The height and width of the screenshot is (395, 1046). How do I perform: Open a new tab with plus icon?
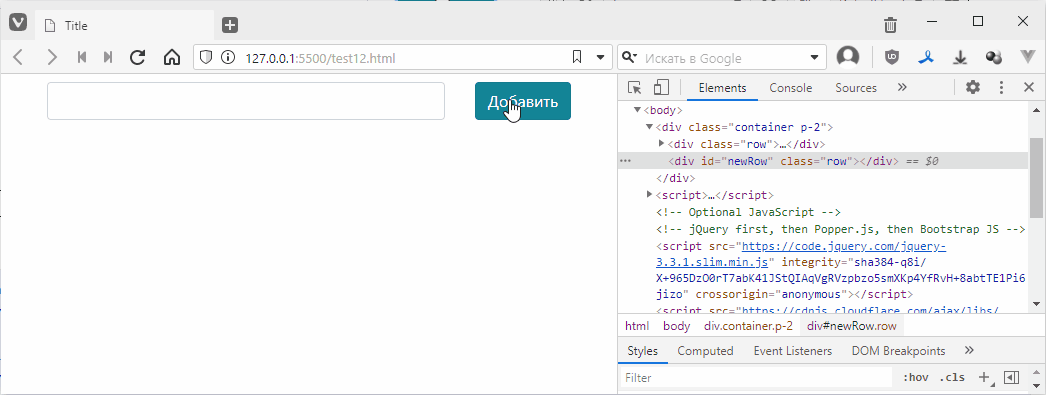[x=230, y=25]
